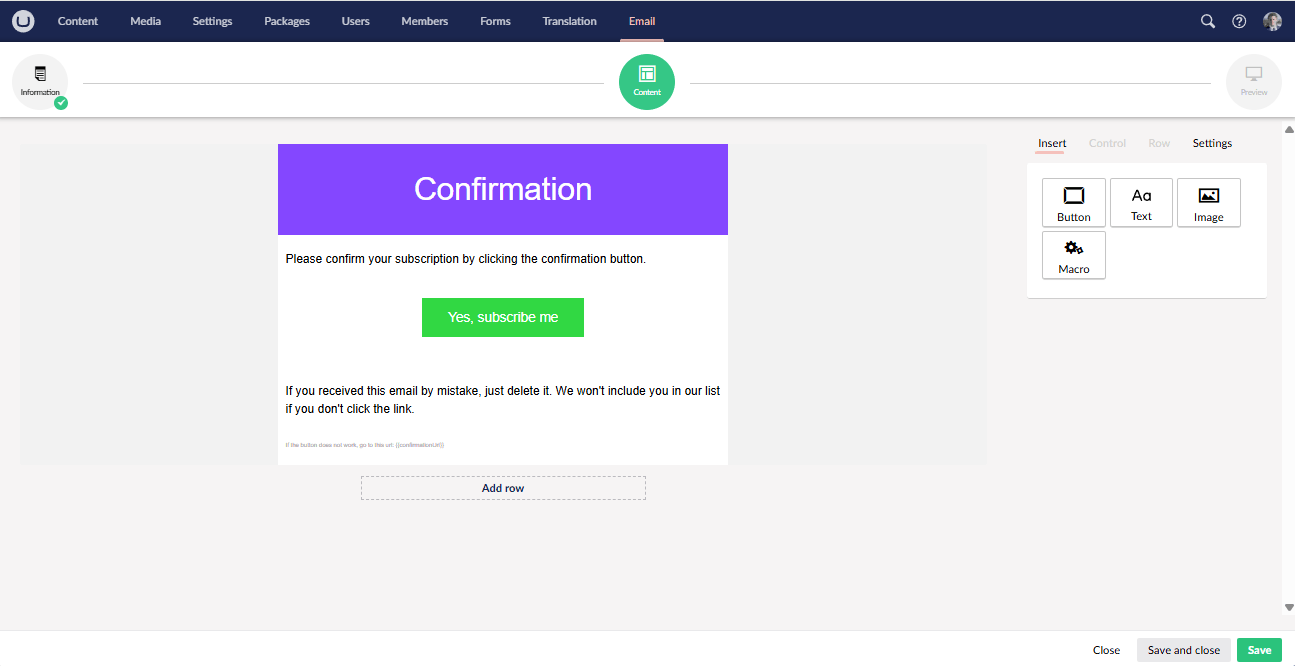Select the purple Confirmation header block
Image resolution: width=1295 pixels, height=666 pixels.
503,189
